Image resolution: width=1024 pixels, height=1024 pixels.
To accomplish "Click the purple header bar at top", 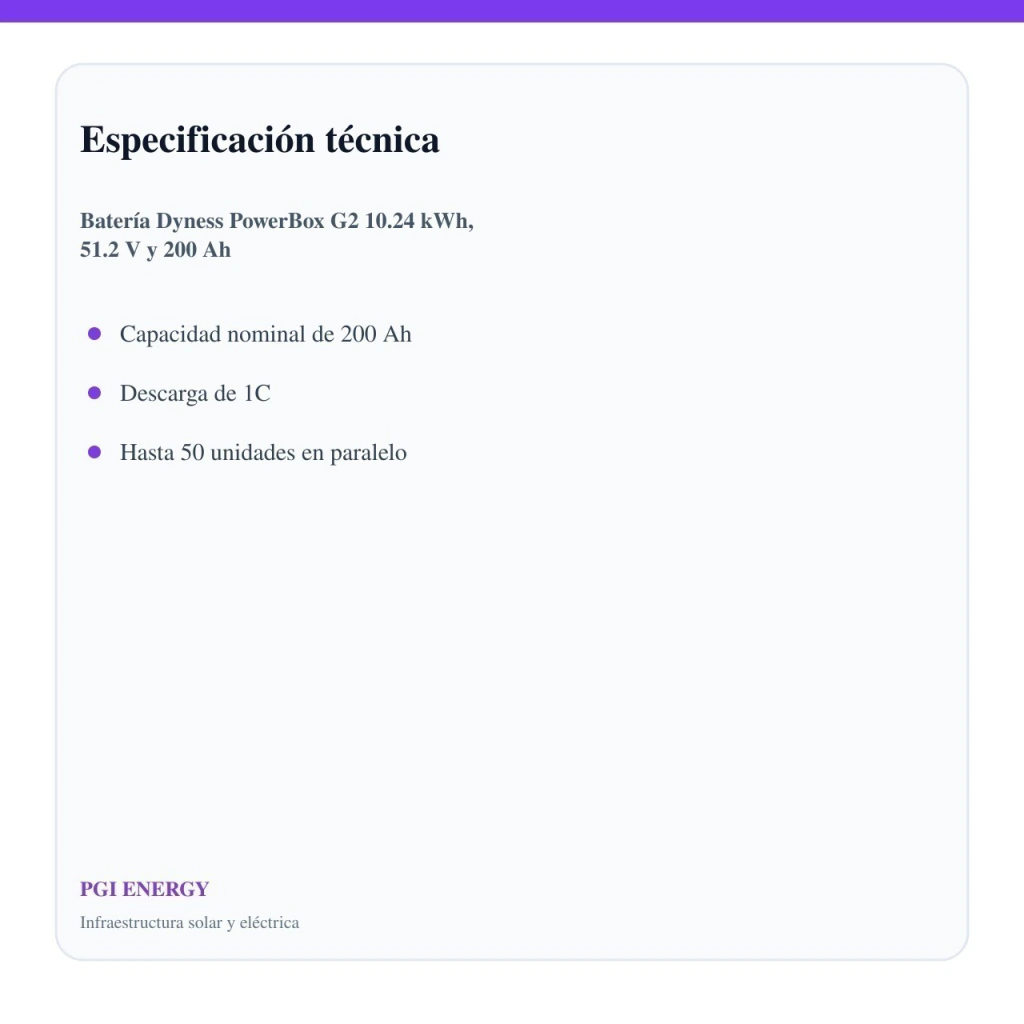I will [512, 11].
